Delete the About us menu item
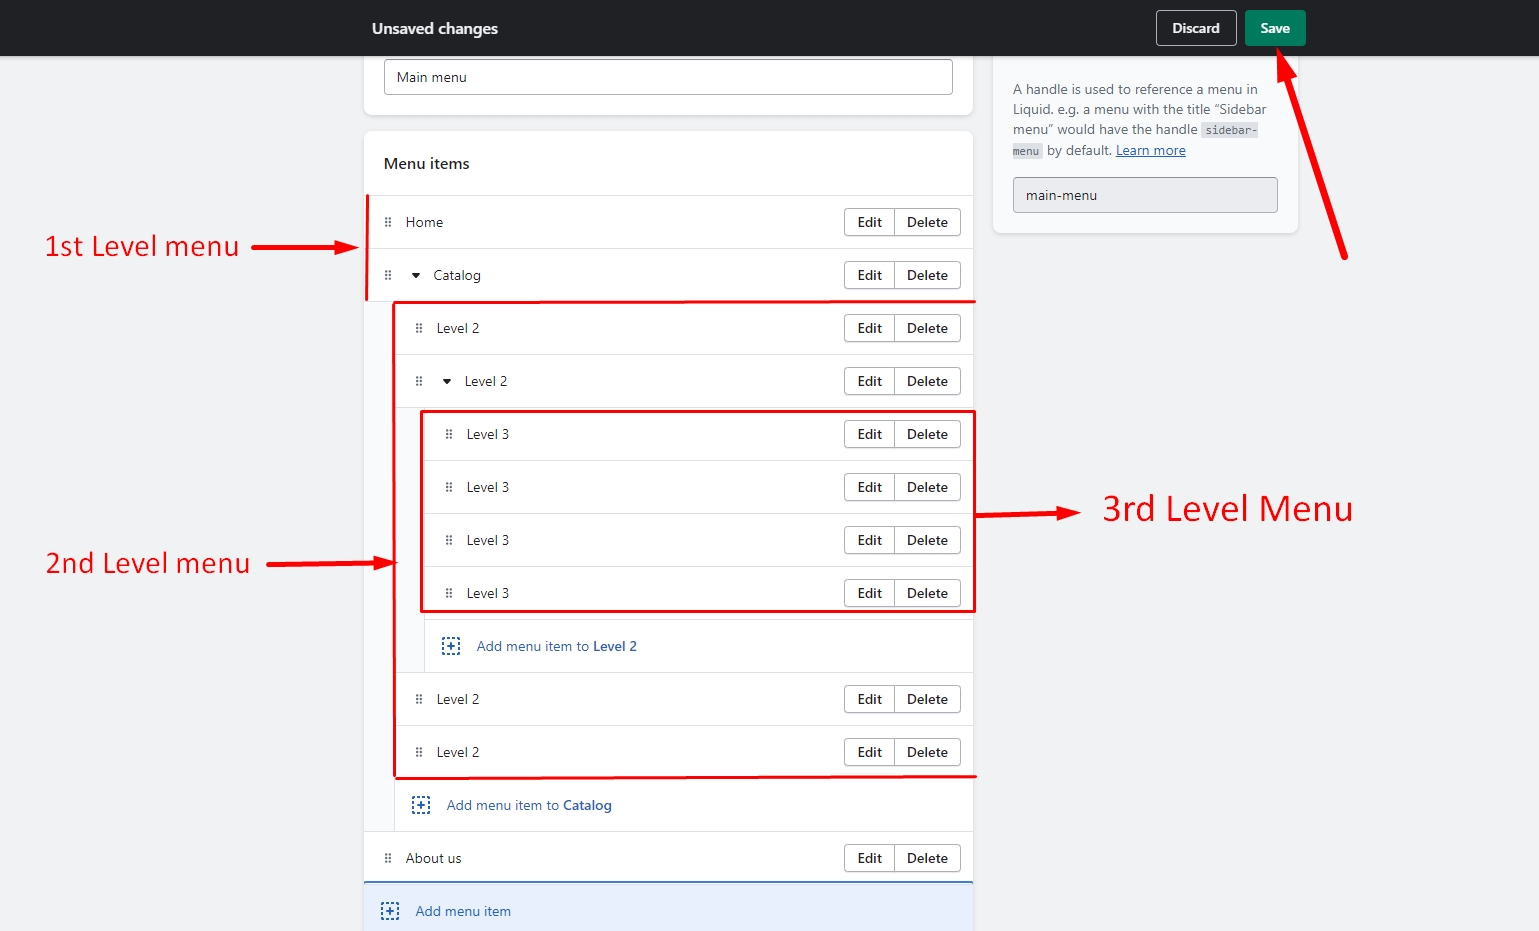The image size is (1539, 931). (927, 858)
